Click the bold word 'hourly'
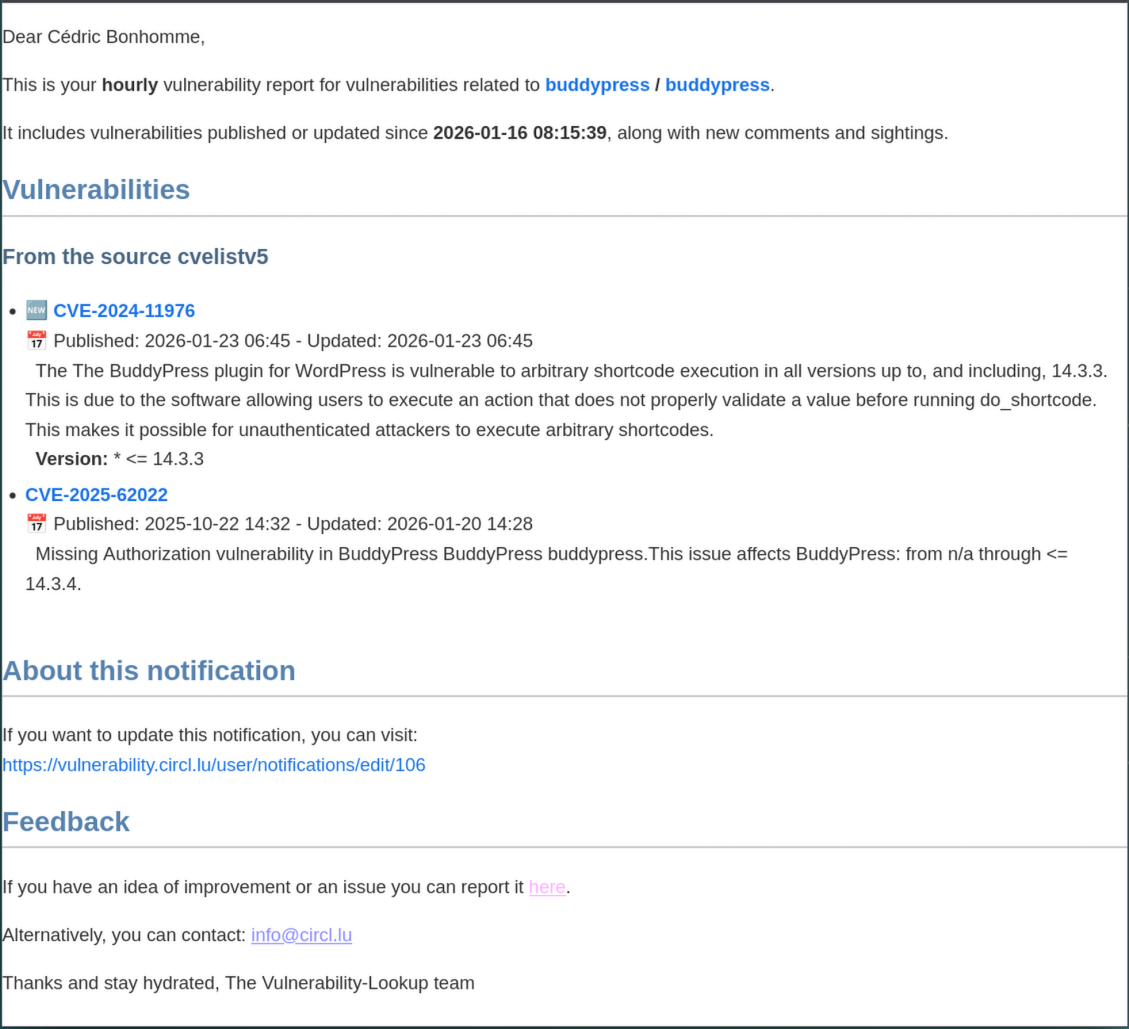The height and width of the screenshot is (1029, 1129). [x=130, y=85]
